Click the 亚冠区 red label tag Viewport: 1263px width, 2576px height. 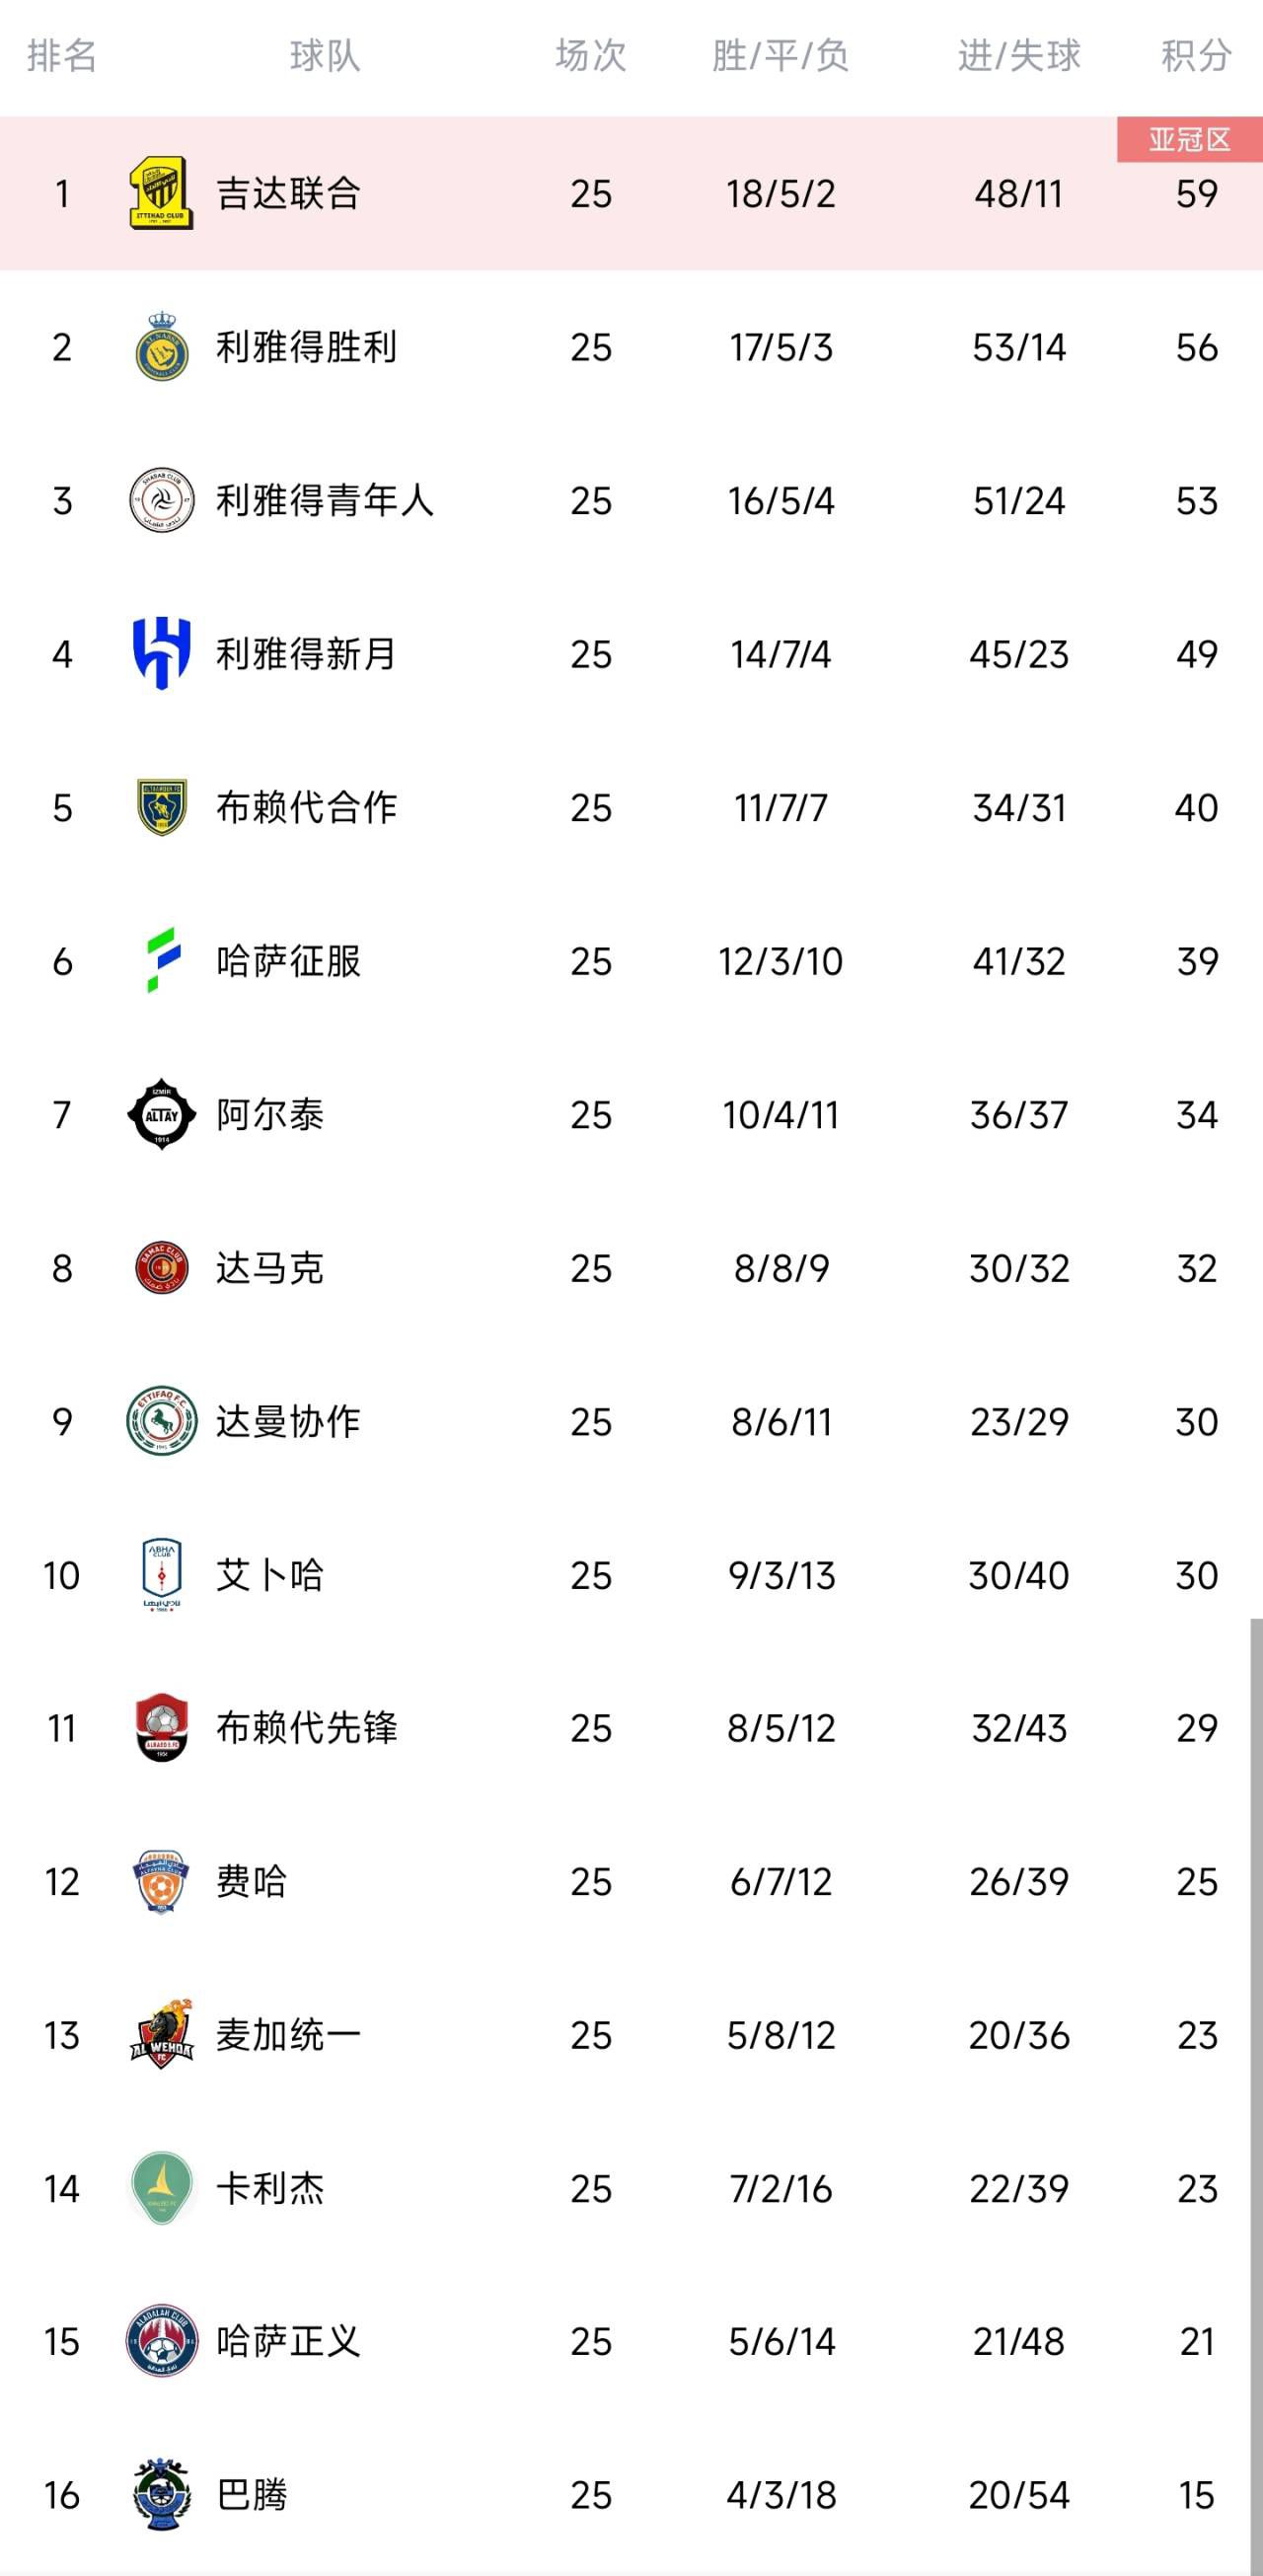click(x=1189, y=139)
